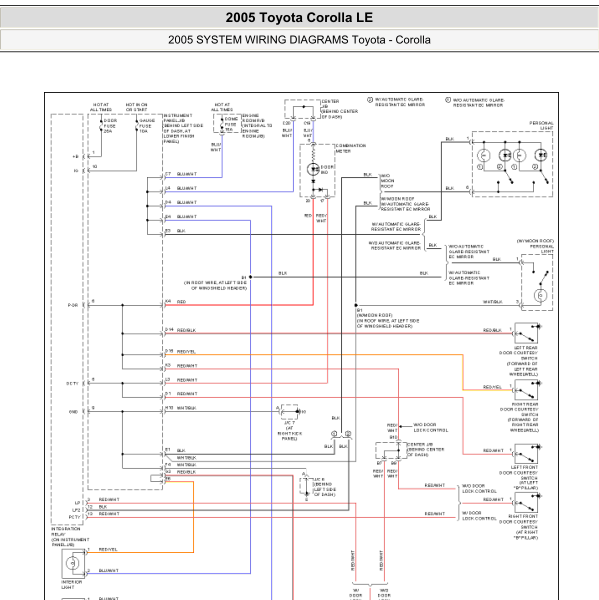The image size is (599, 600).
Task: Click the W/ DOOR LOCK CONTROL note near Right Front switch
Action: click(479, 516)
